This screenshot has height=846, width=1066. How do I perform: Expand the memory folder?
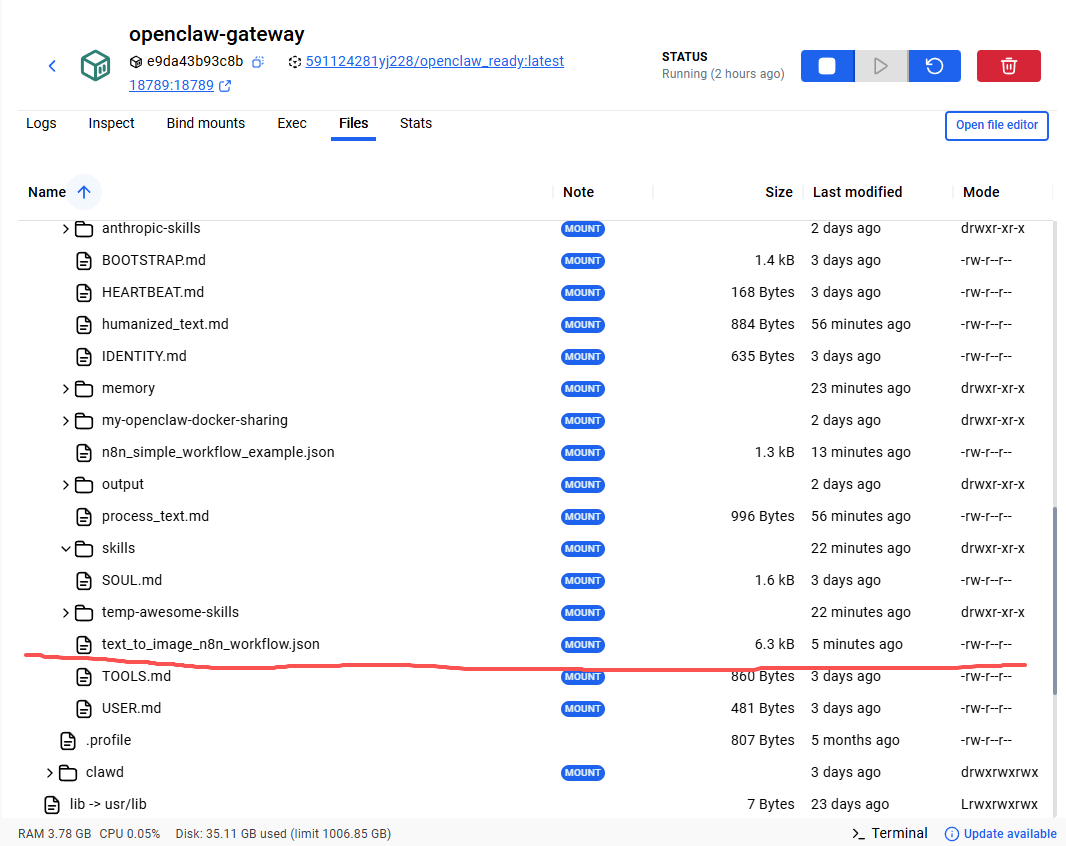point(66,389)
